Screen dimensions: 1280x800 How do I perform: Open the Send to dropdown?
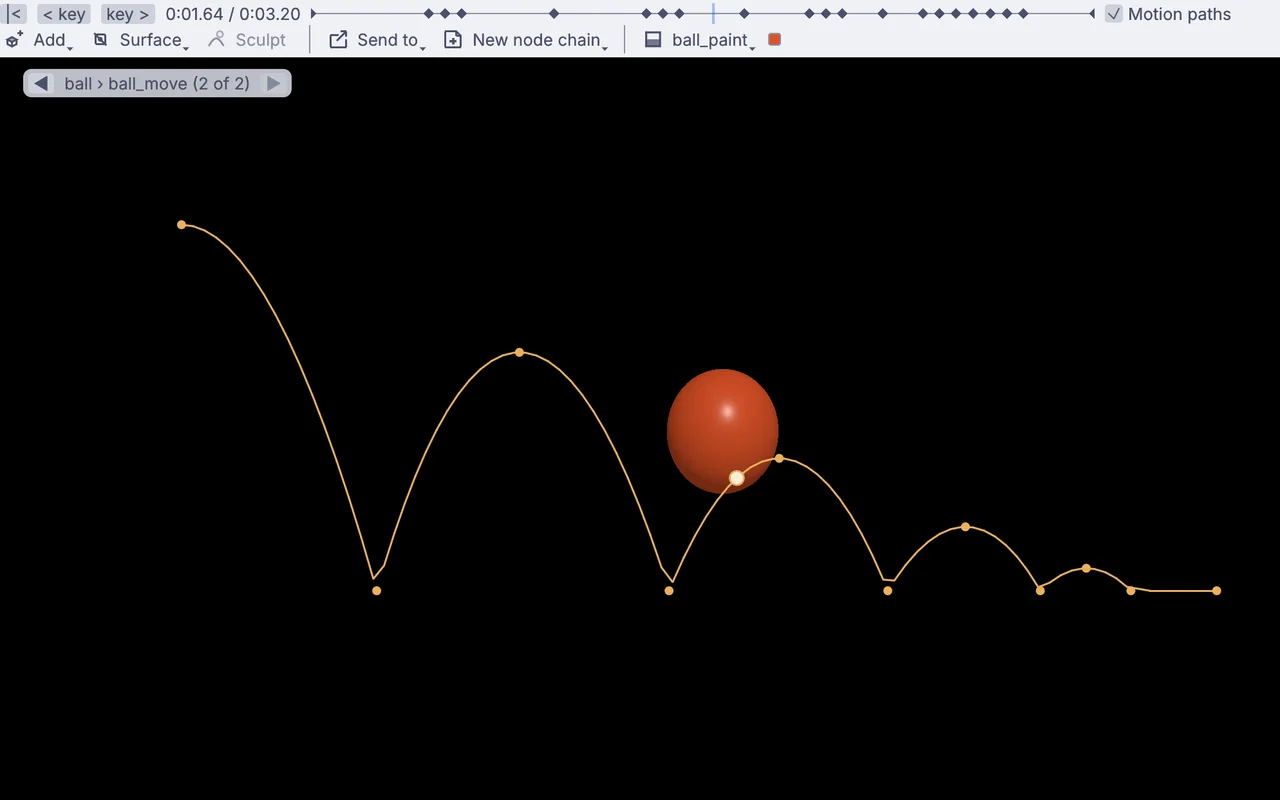tap(377, 40)
